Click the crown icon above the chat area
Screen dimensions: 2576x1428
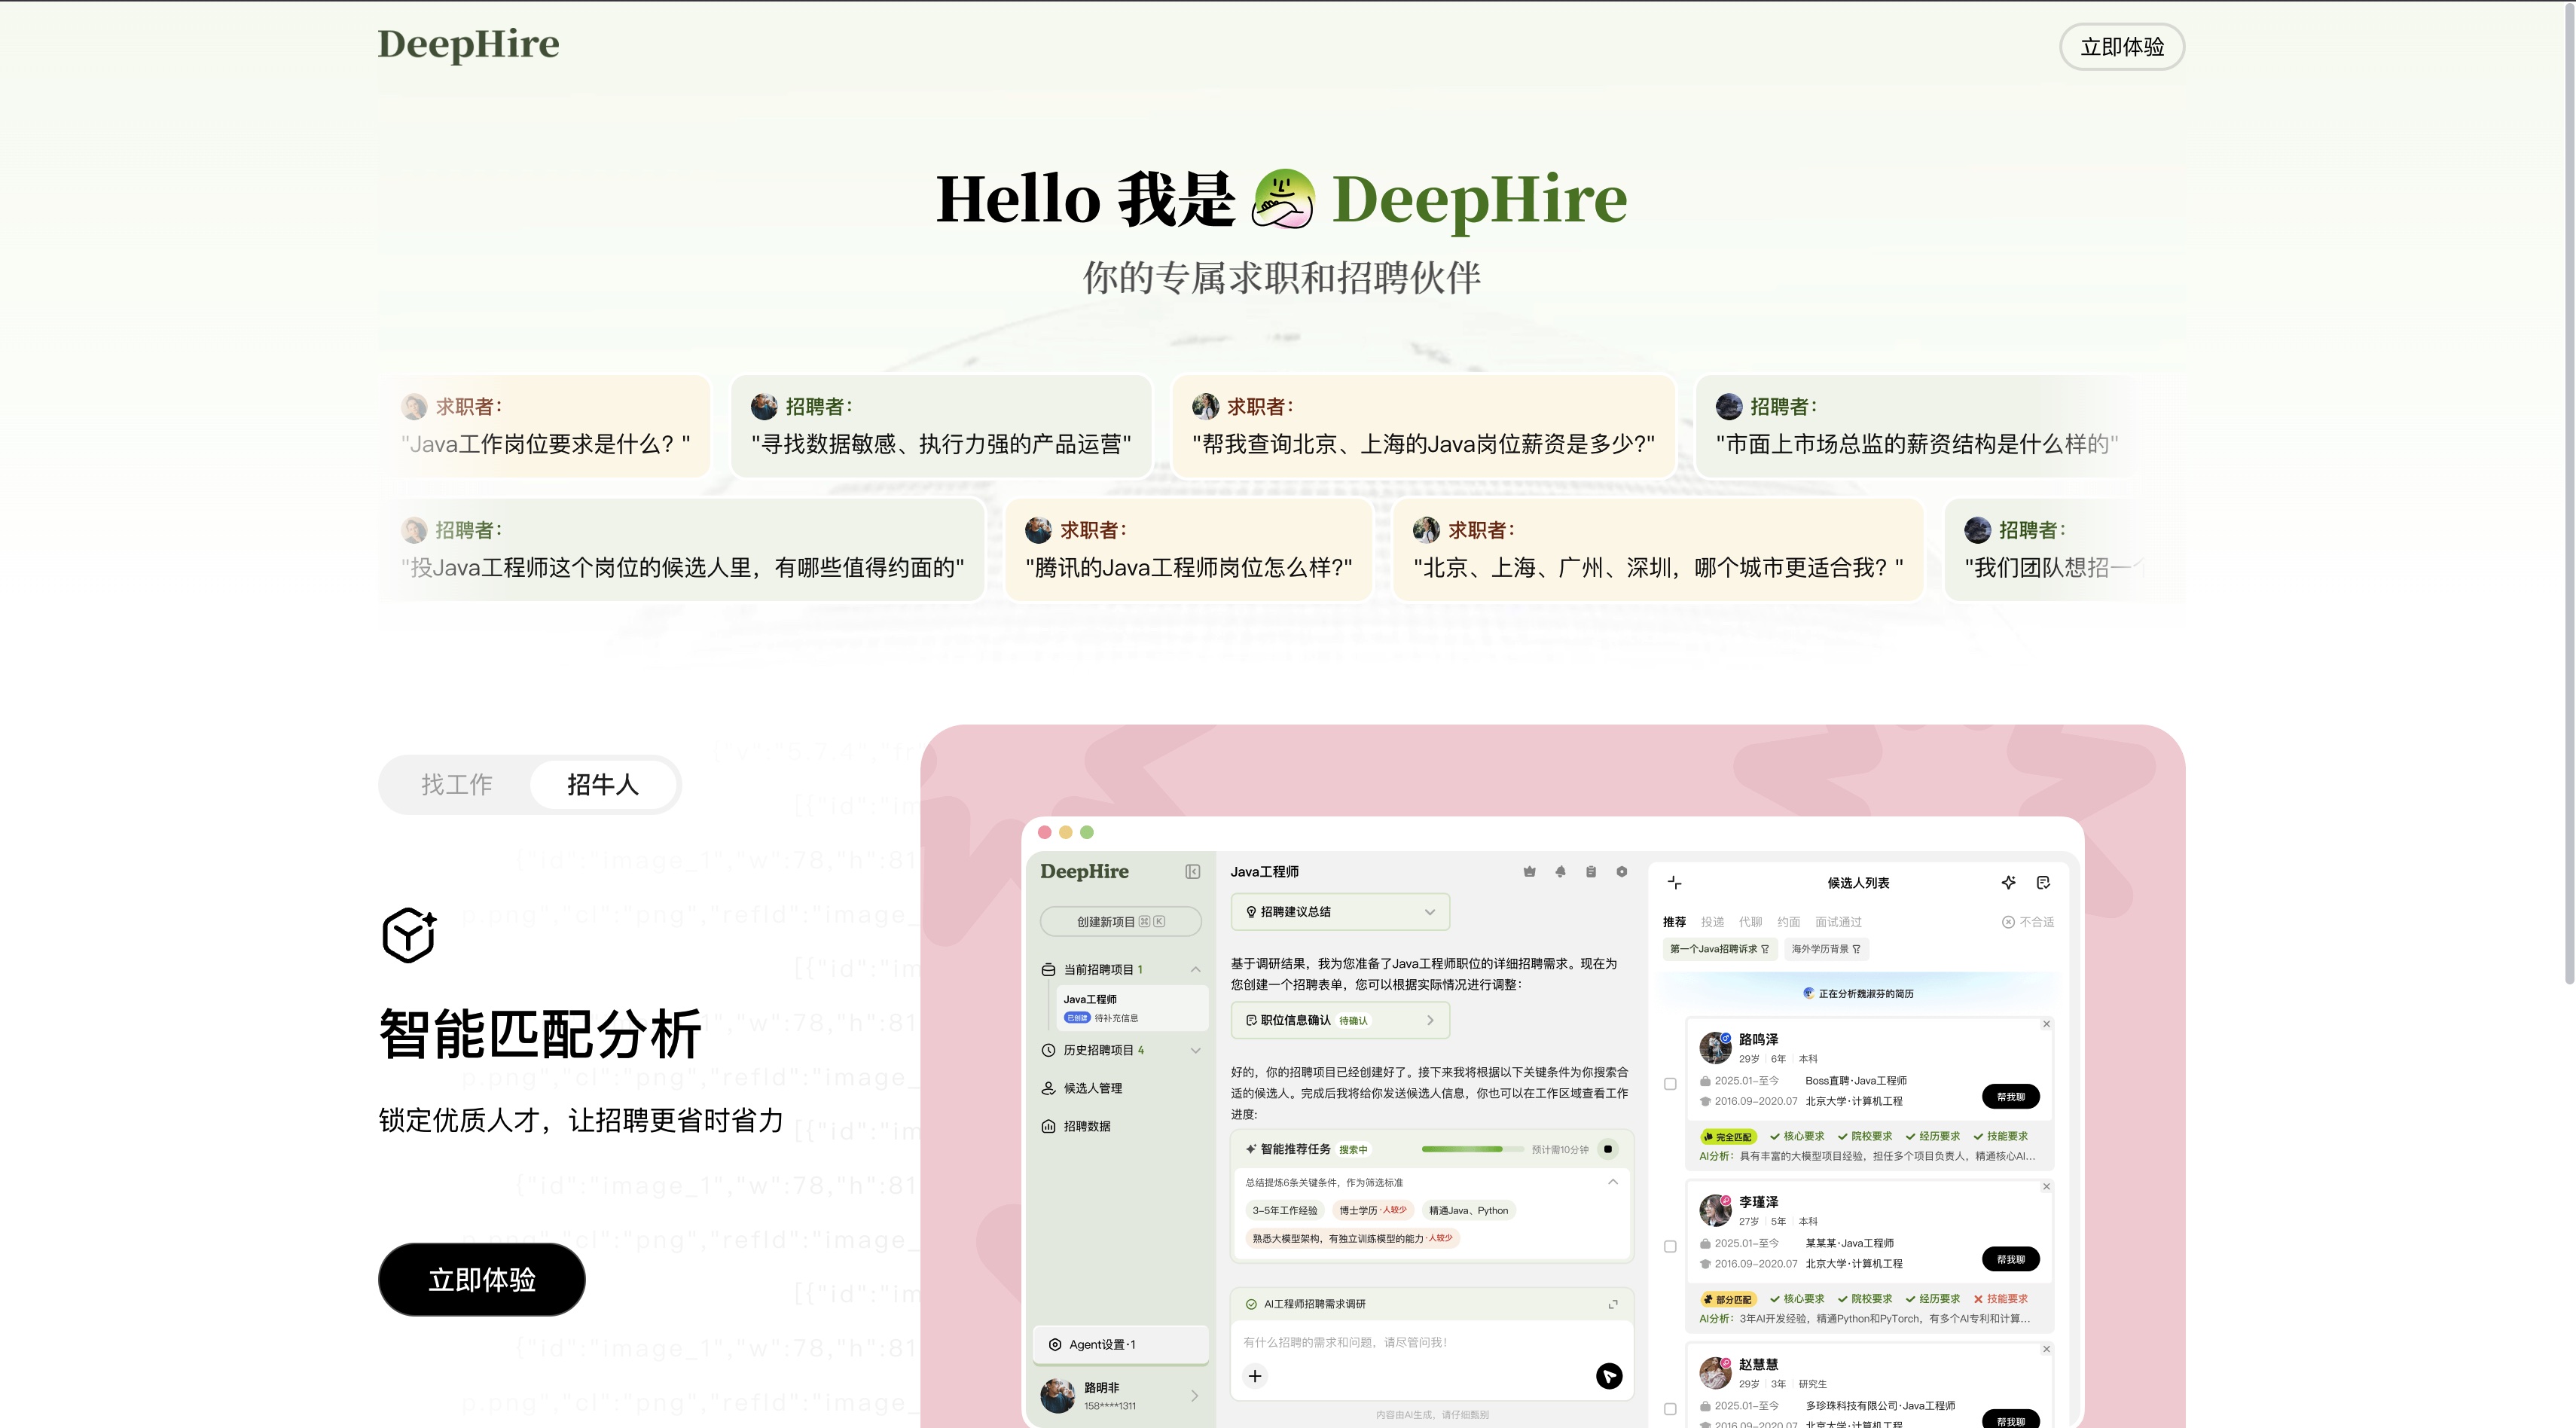tap(1529, 871)
